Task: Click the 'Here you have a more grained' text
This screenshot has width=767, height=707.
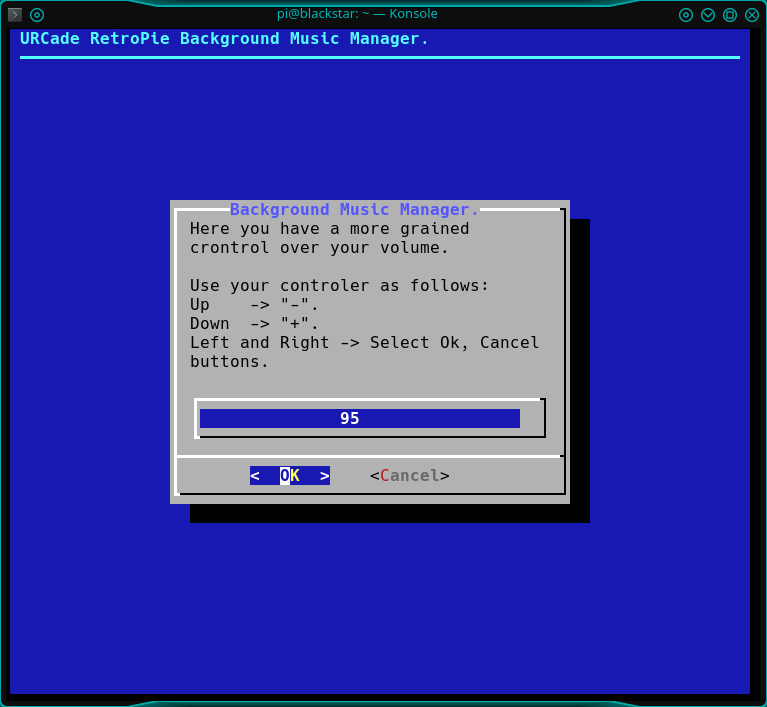Action: 330,229
